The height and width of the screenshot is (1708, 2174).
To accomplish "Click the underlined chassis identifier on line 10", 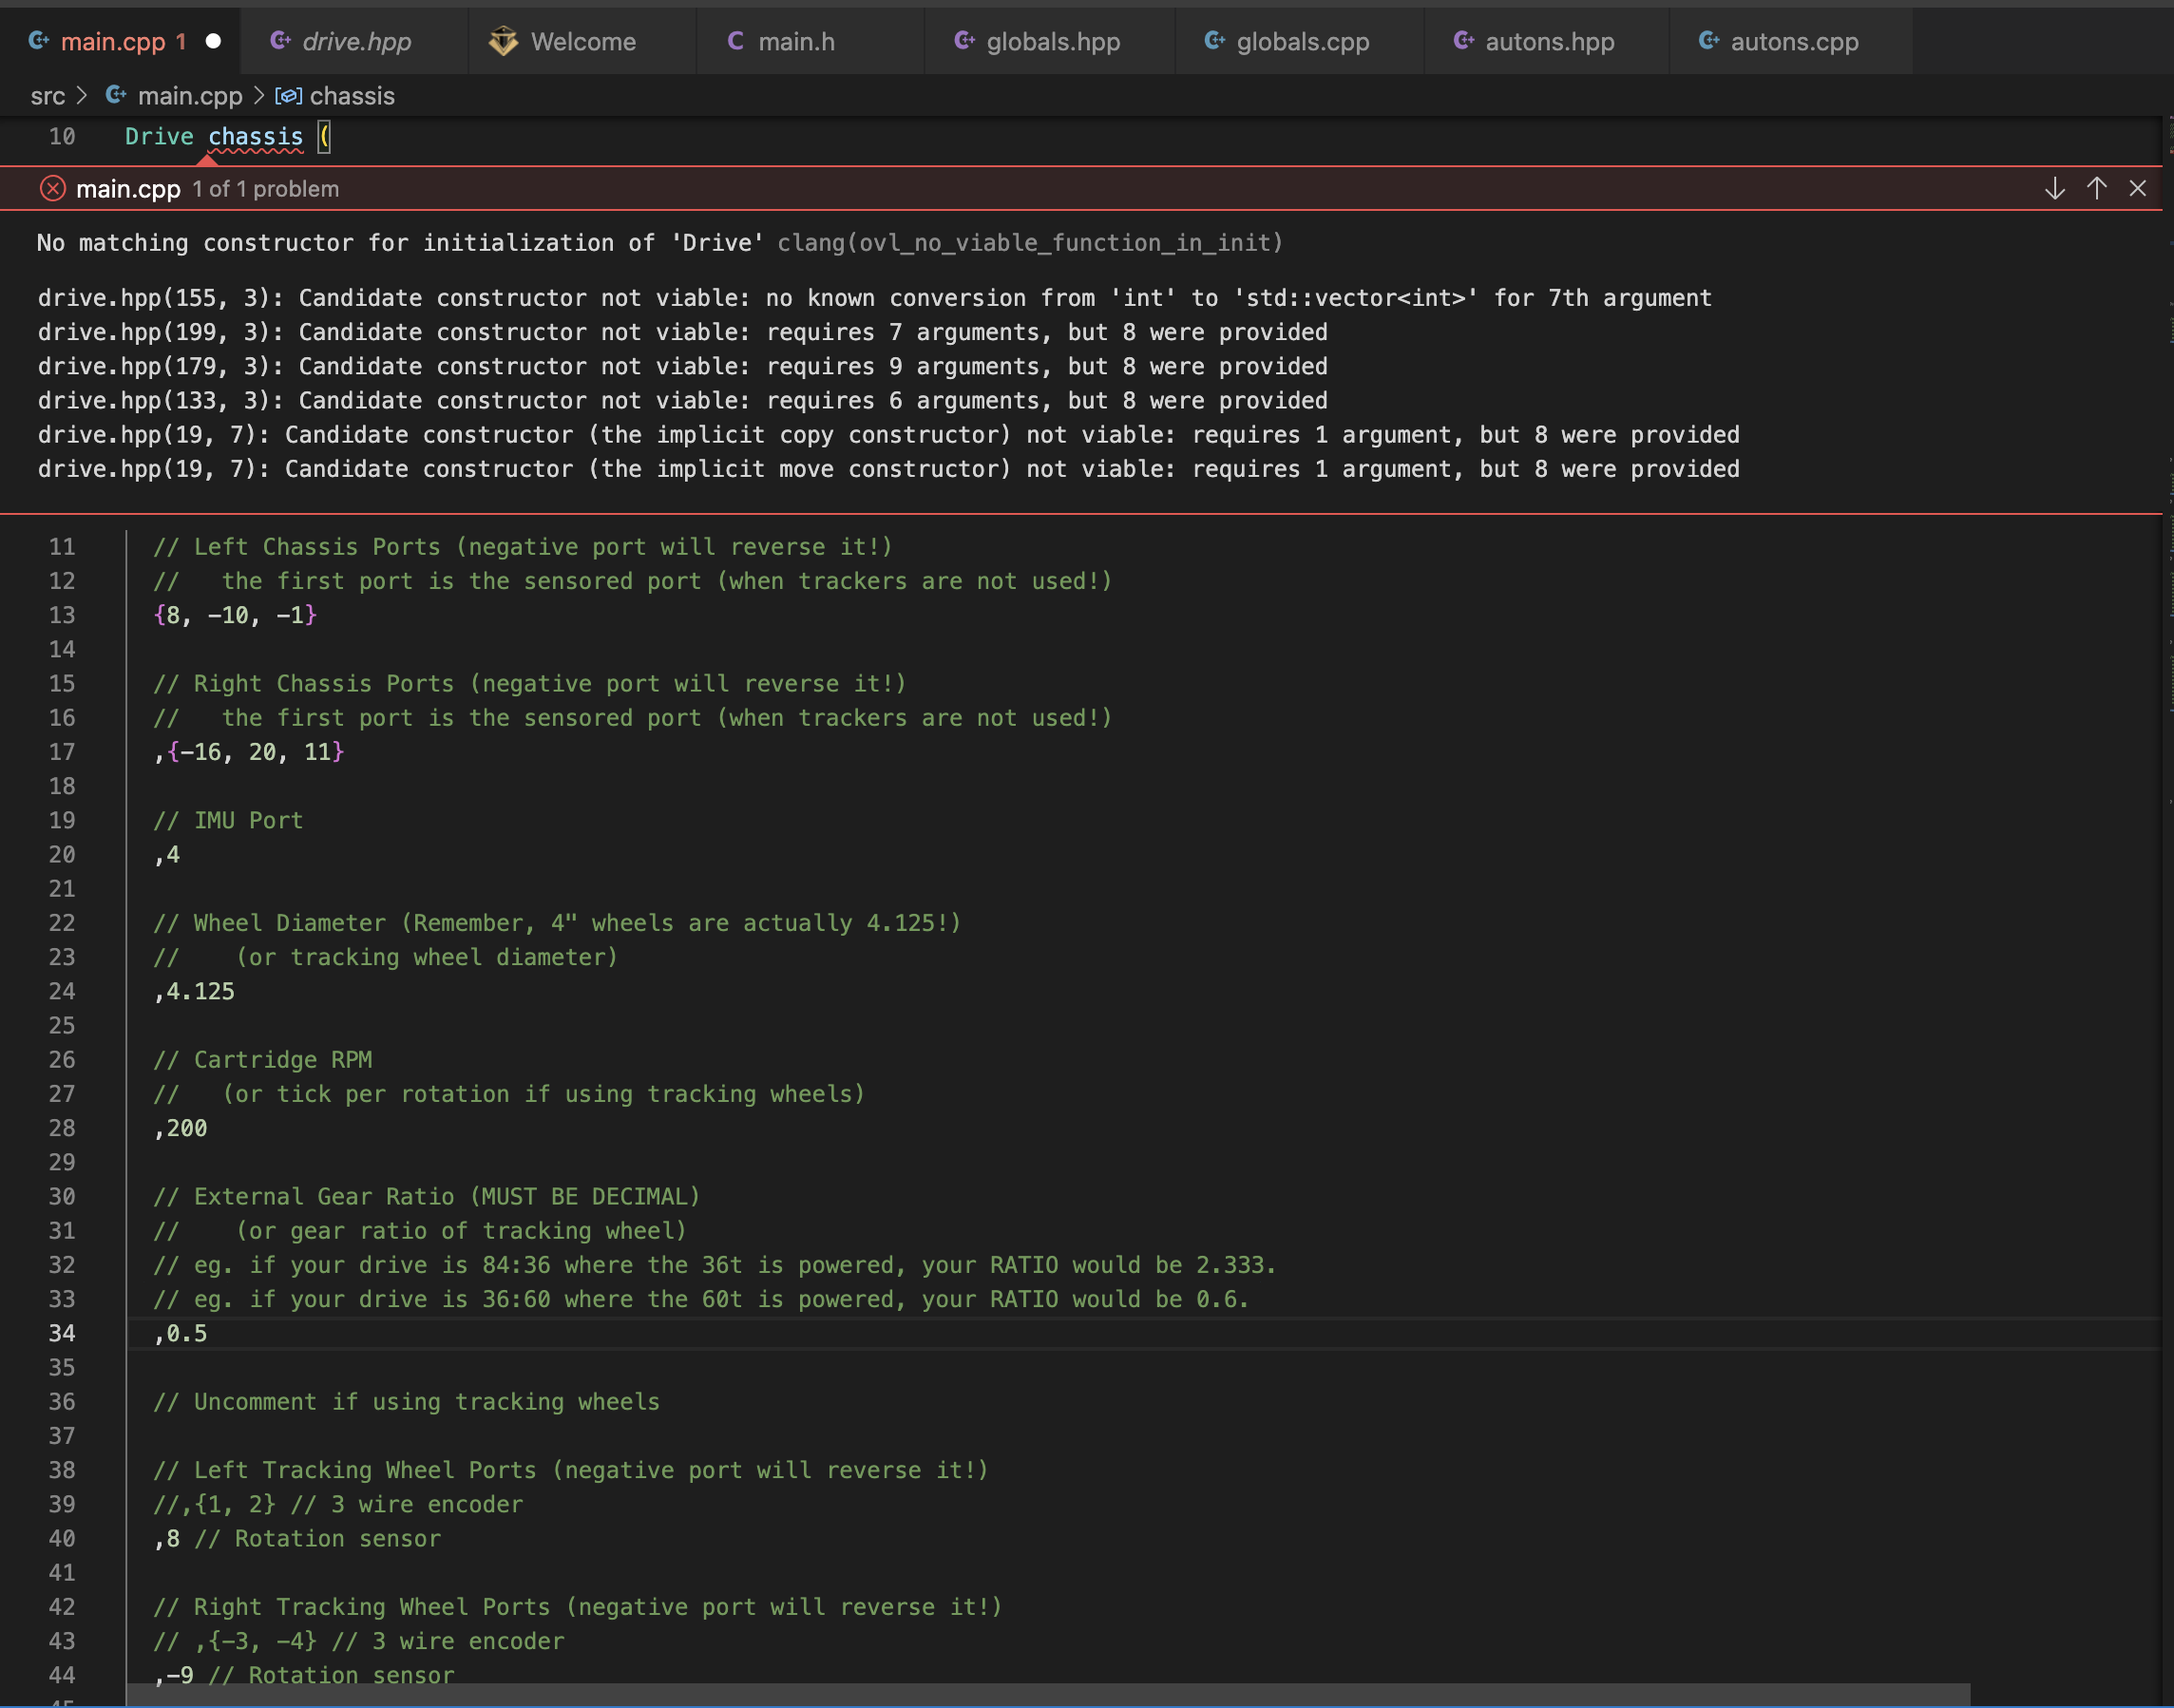I will pyautogui.click(x=255, y=137).
